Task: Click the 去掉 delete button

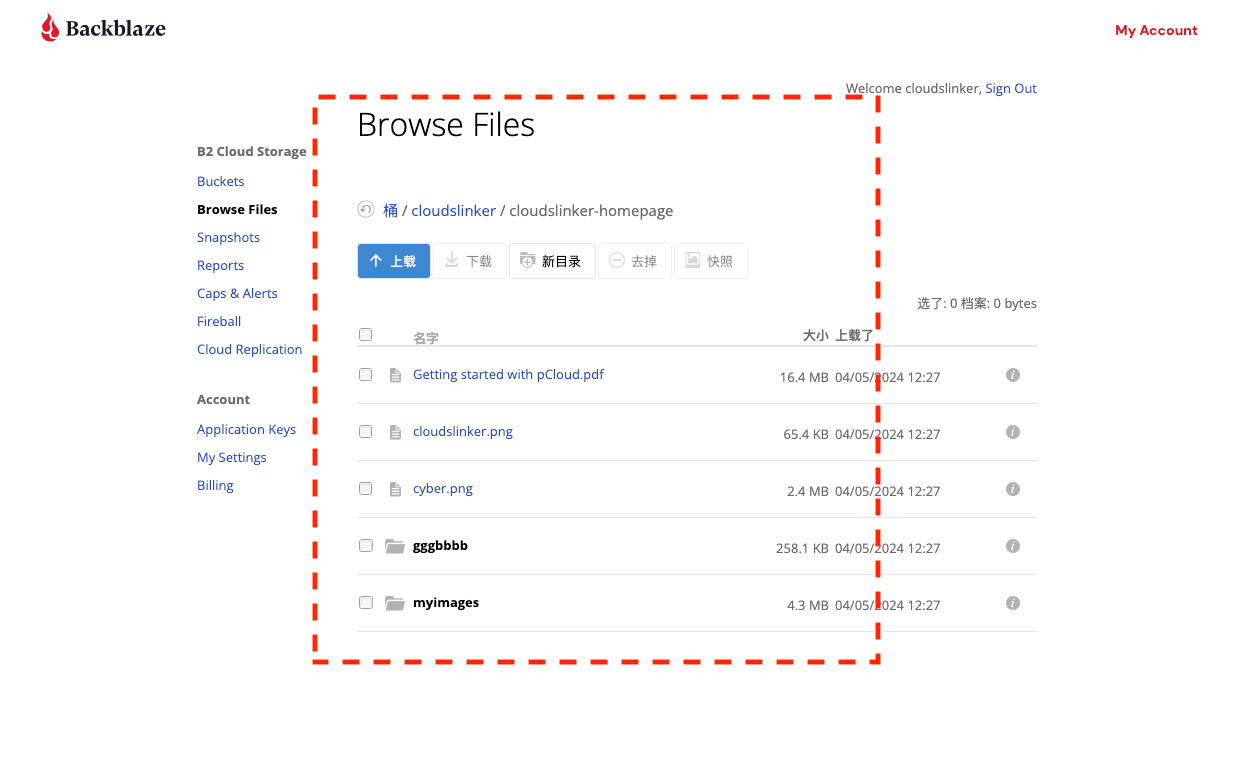Action: (x=635, y=261)
